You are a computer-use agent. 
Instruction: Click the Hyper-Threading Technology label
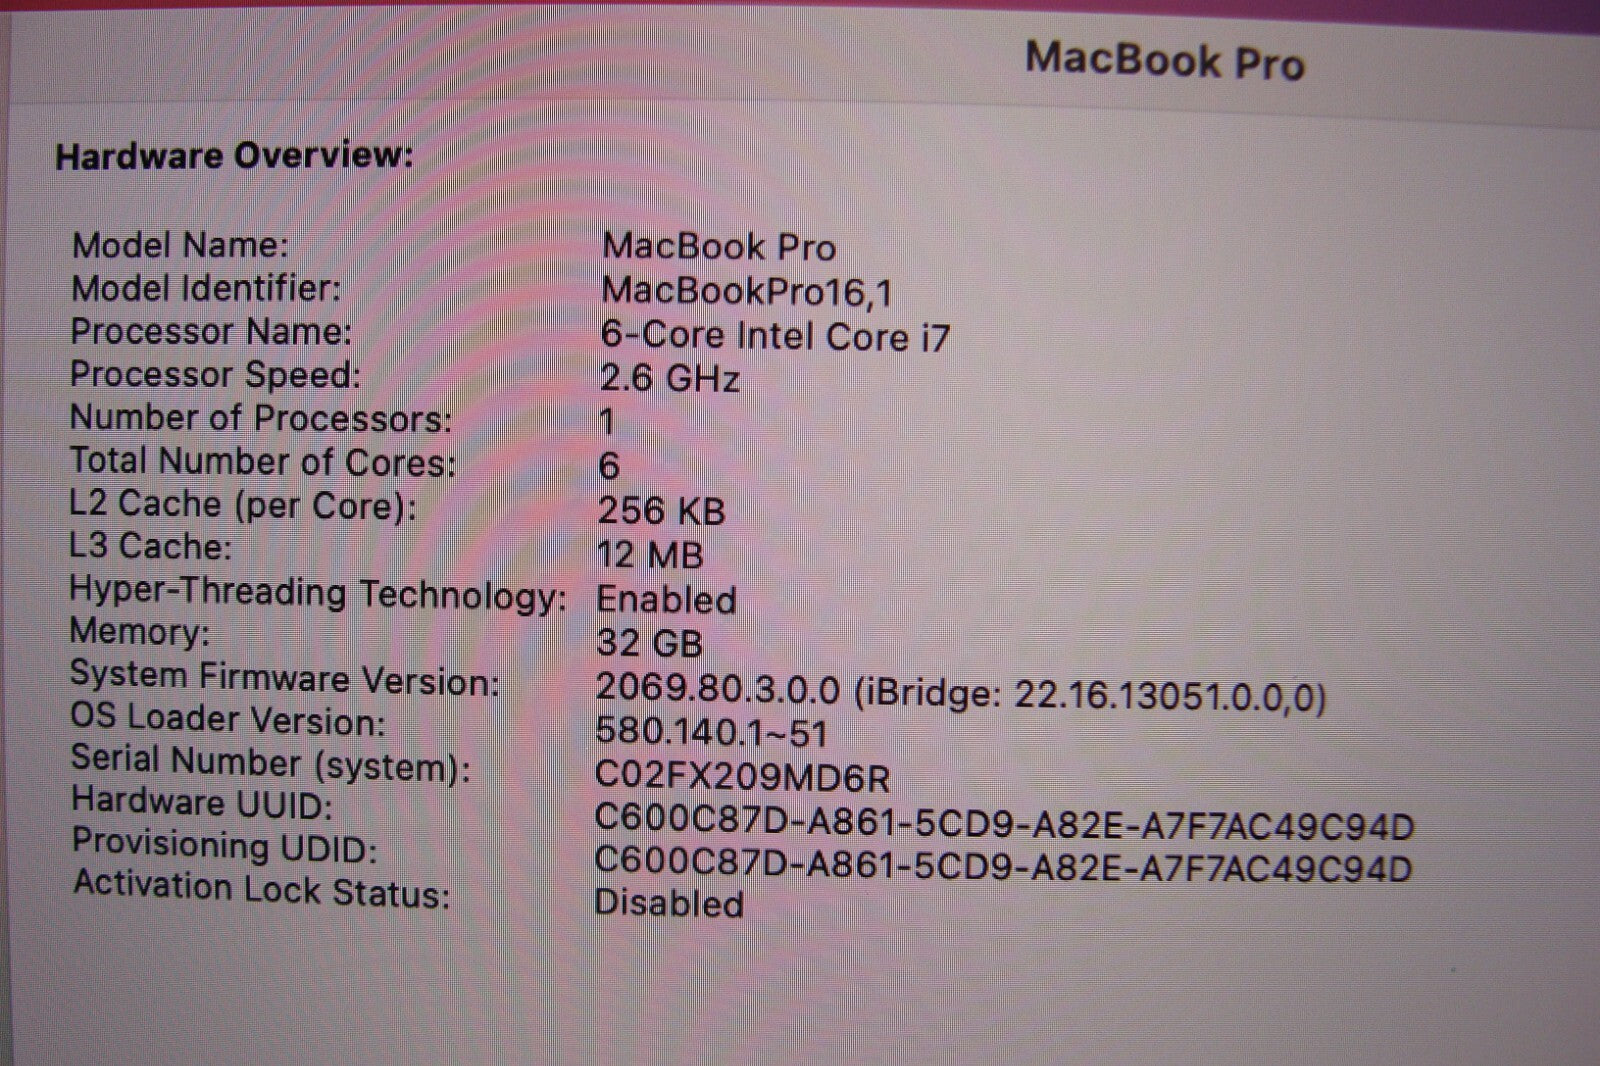click(317, 593)
